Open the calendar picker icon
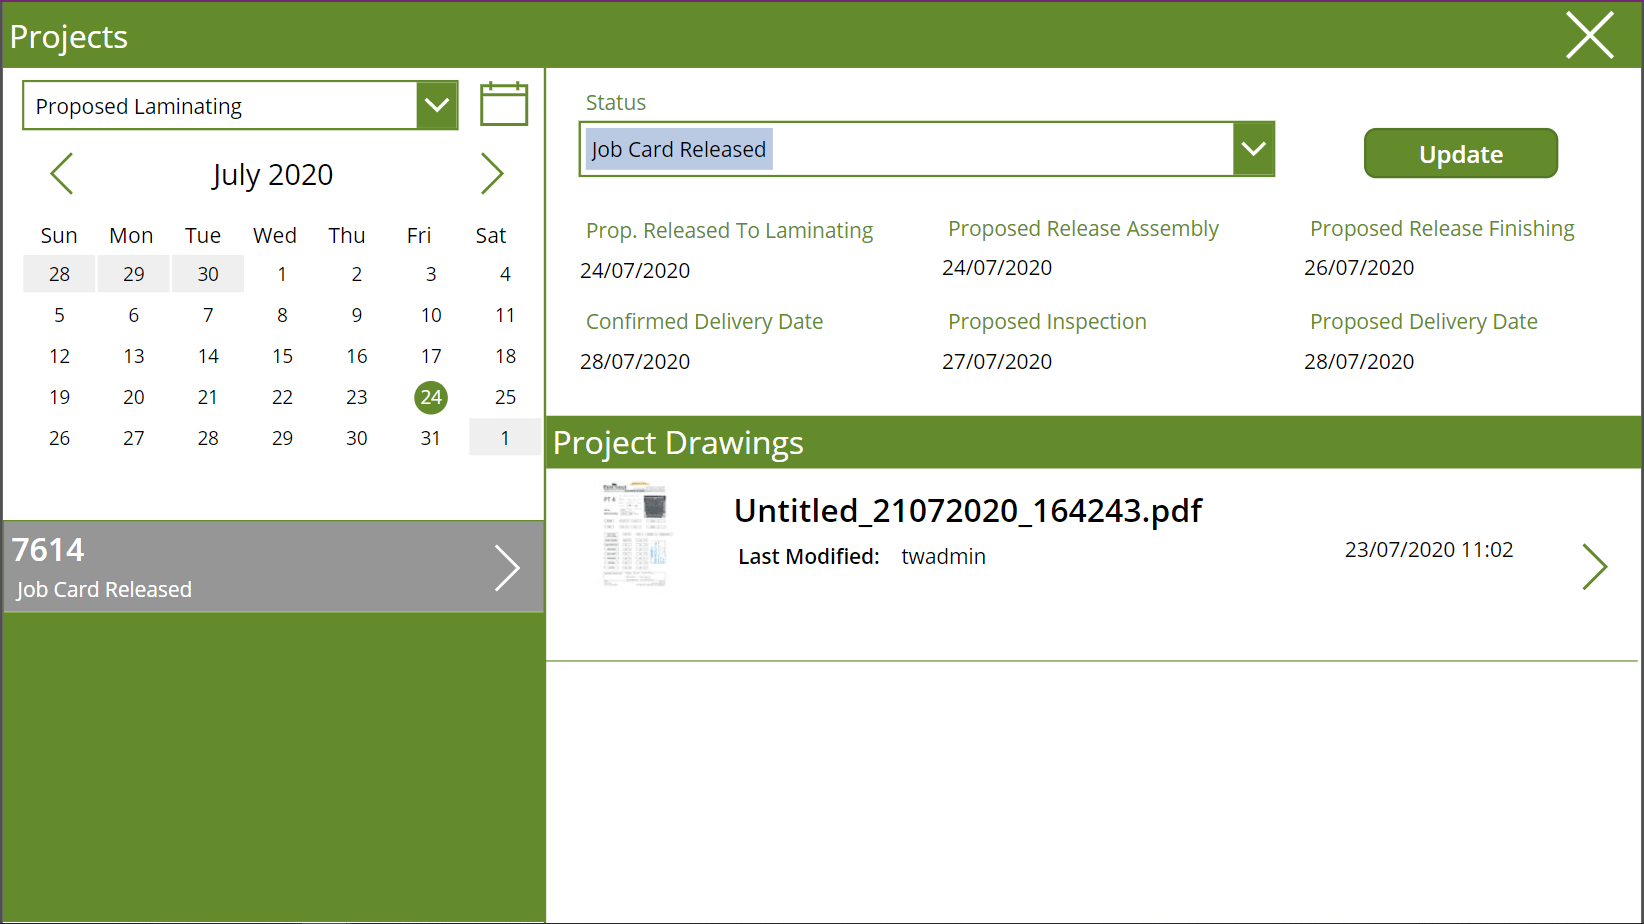Screen dimensions: 1644x924 point(504,104)
